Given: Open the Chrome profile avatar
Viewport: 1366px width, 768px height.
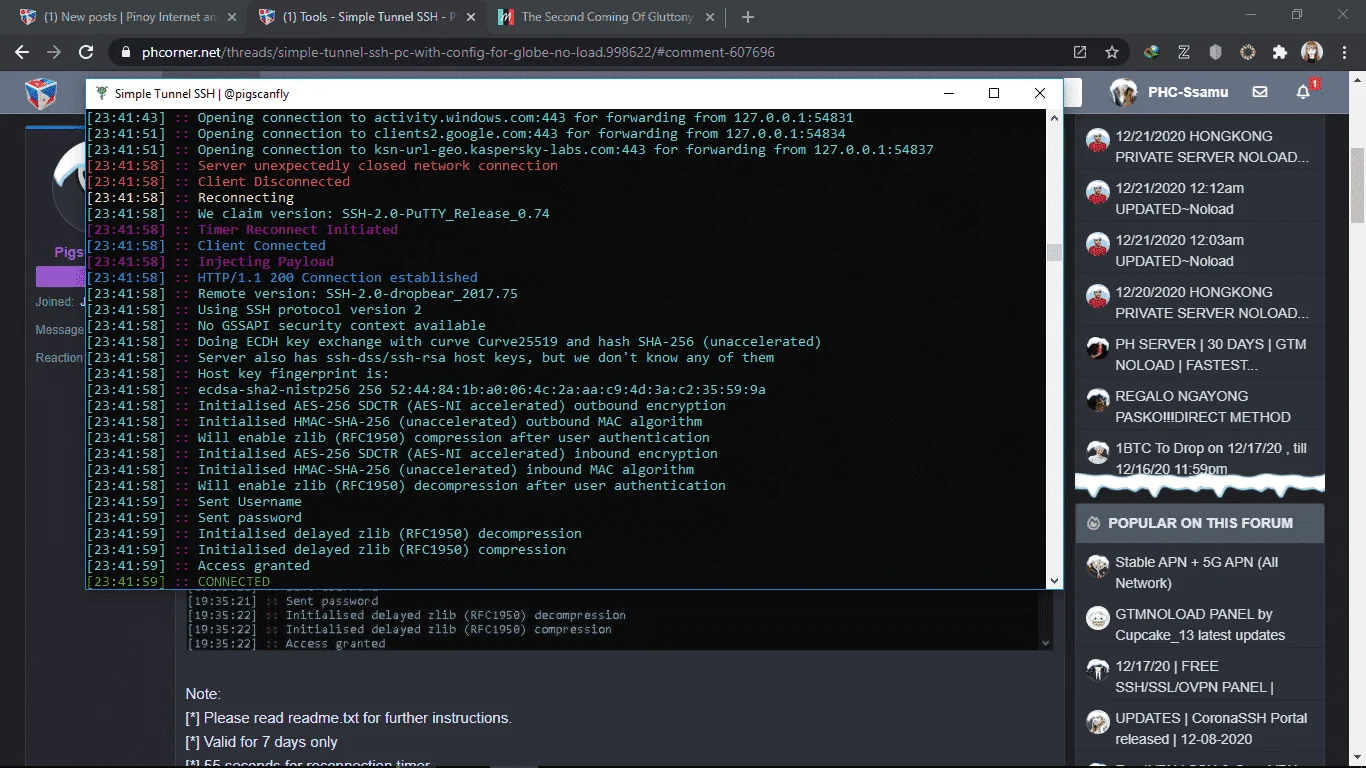Looking at the screenshot, I should tap(1312, 52).
